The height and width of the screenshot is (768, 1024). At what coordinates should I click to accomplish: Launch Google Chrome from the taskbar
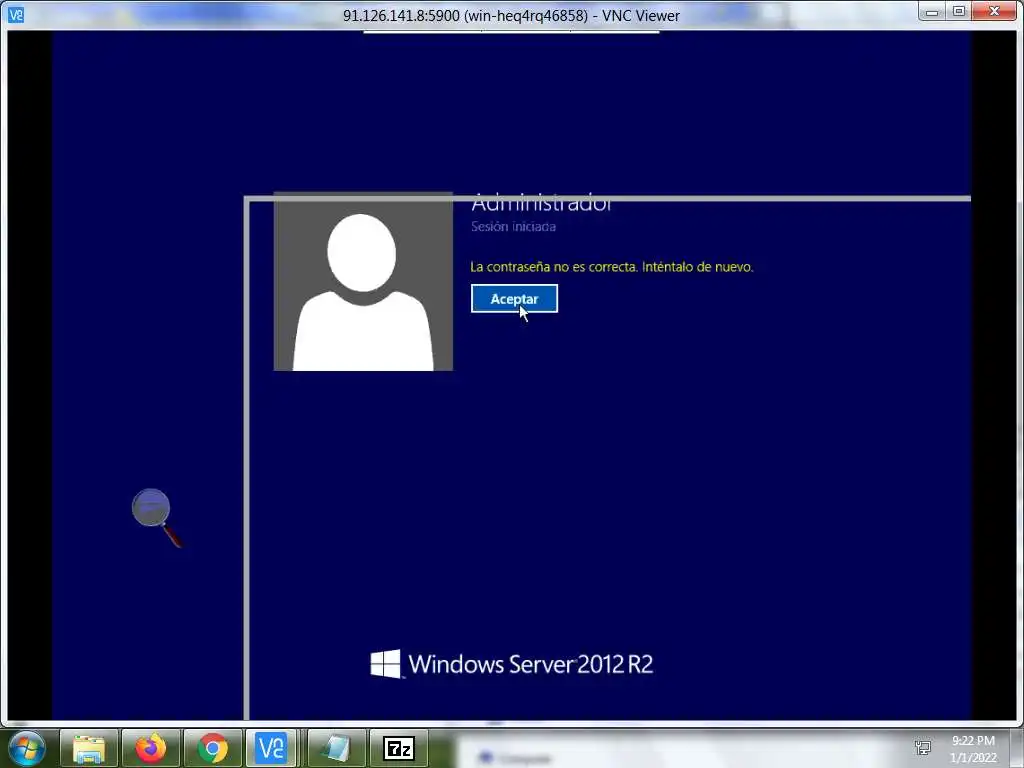[x=213, y=748]
